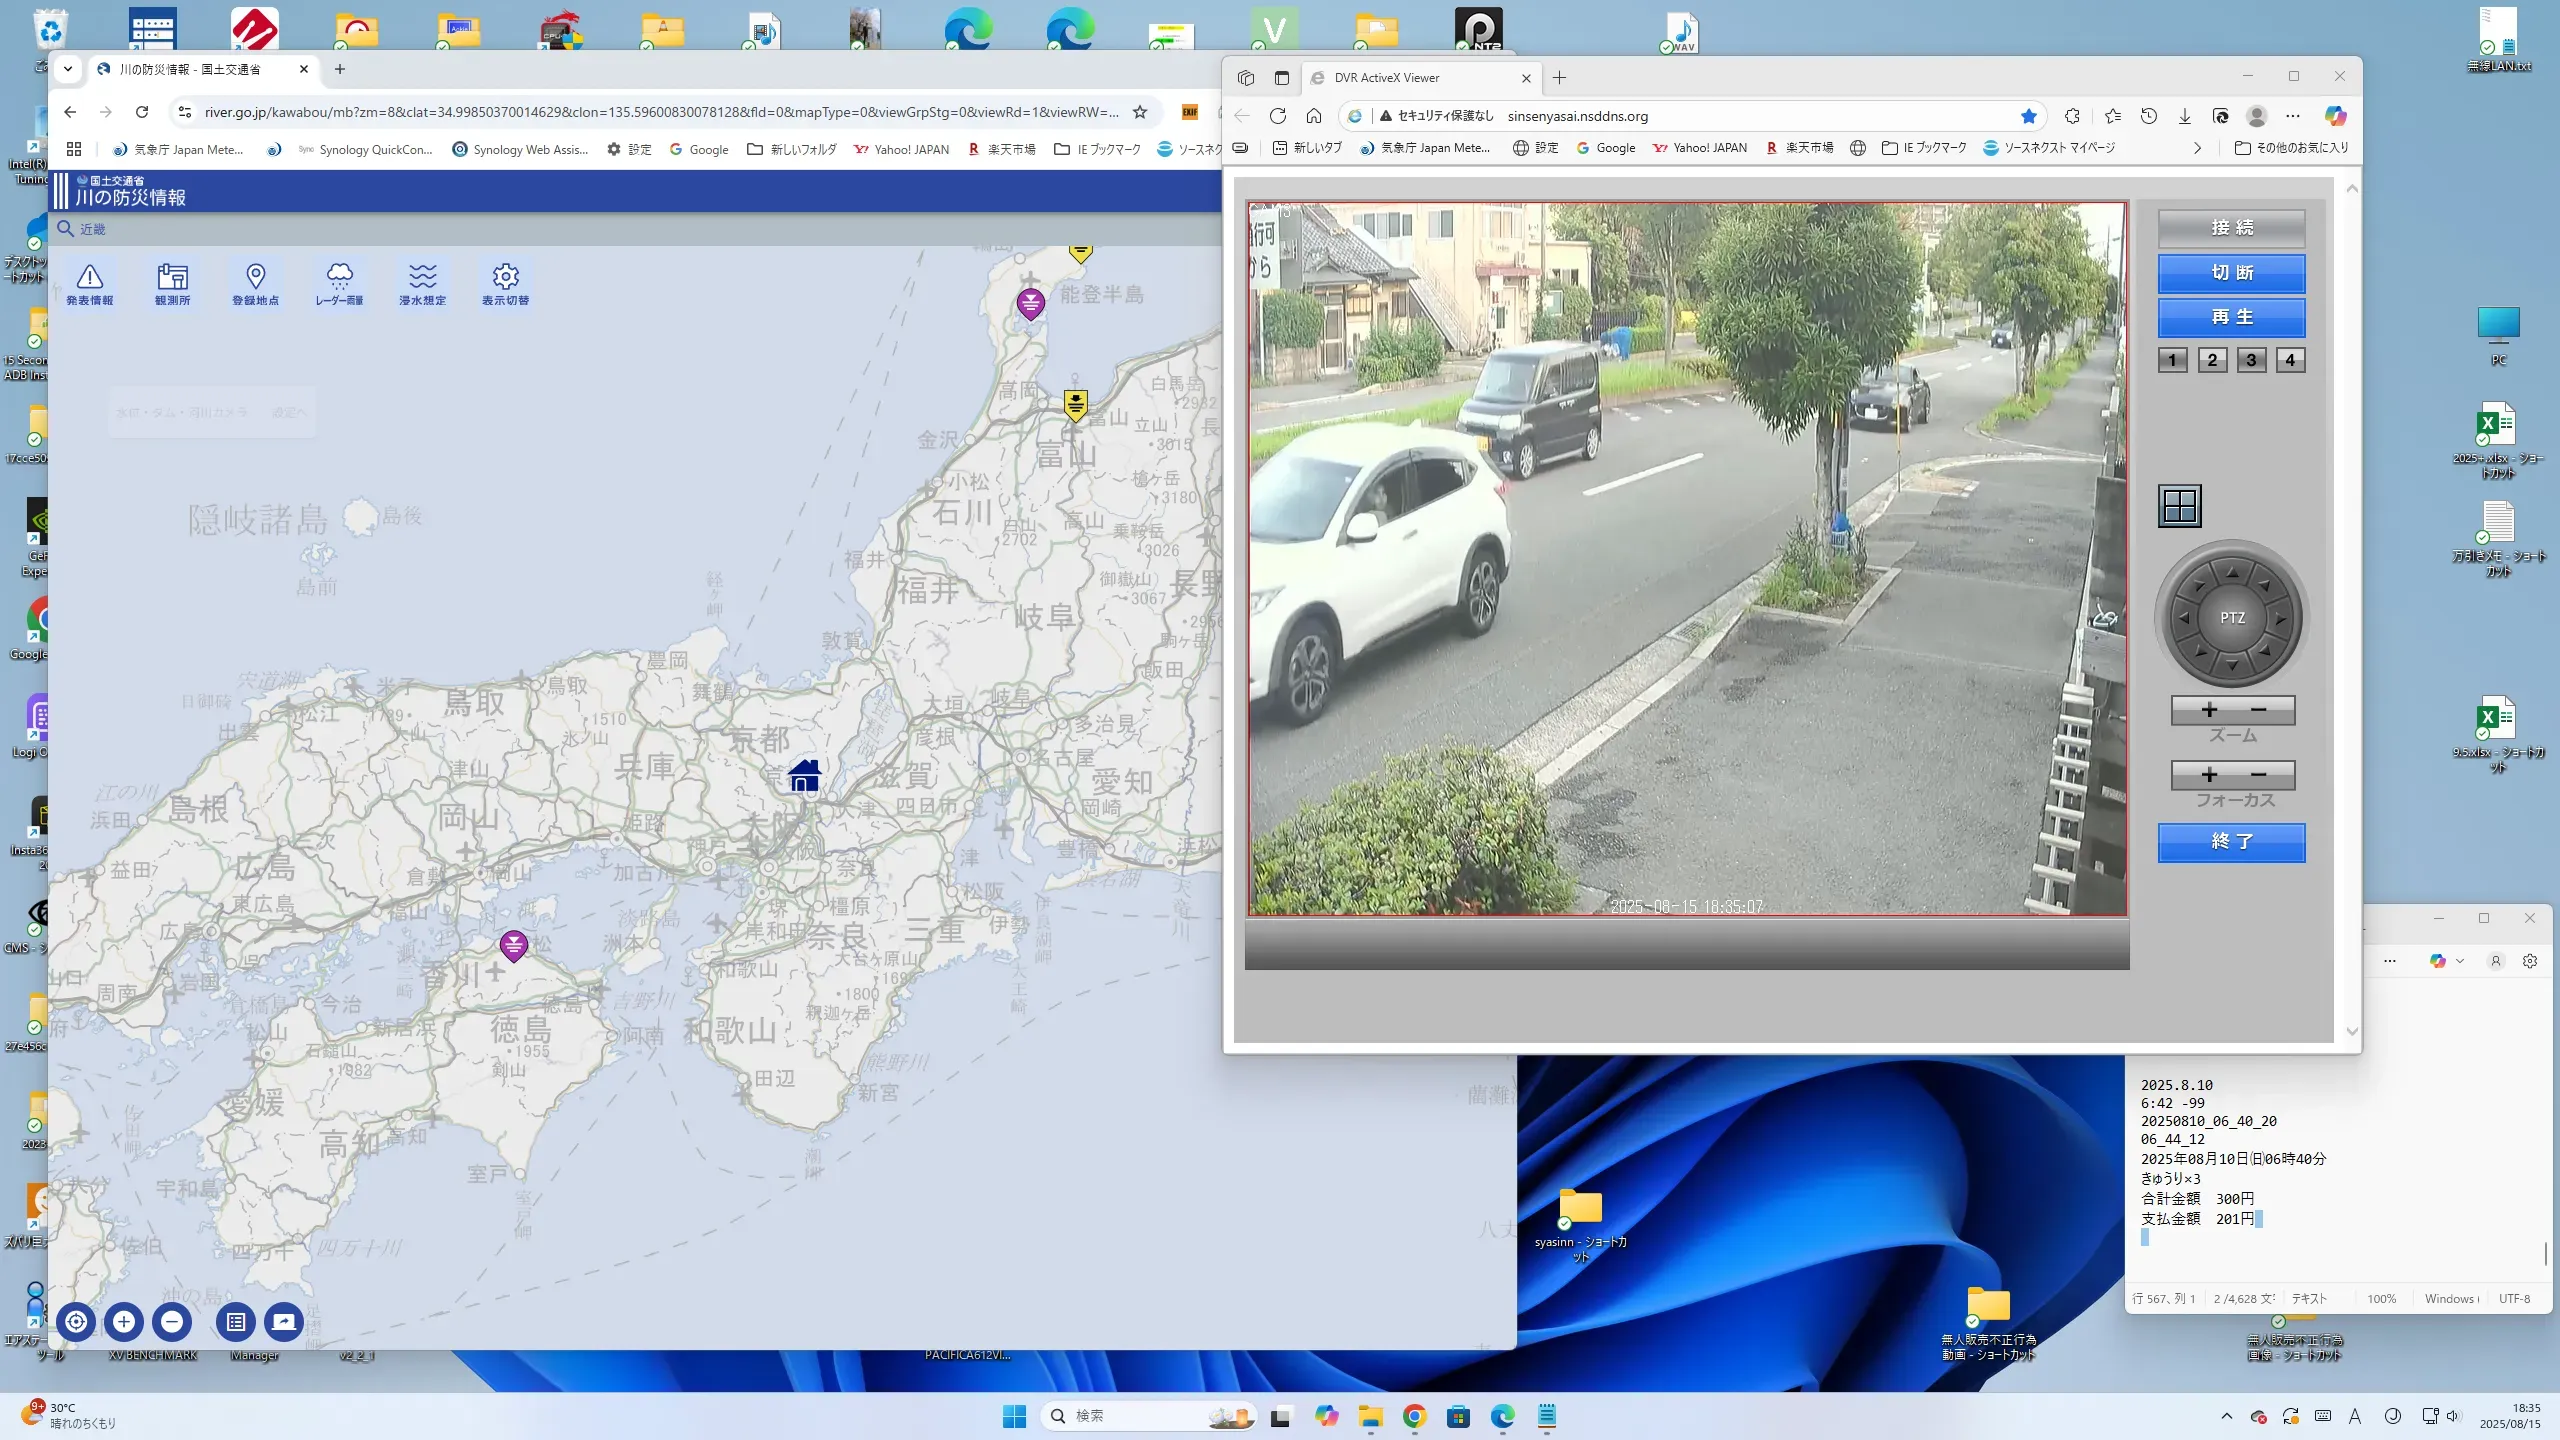The image size is (2560, 1440).
Task: Open the Copilot dropdown arrow in Notepad
Action: coord(2460,961)
